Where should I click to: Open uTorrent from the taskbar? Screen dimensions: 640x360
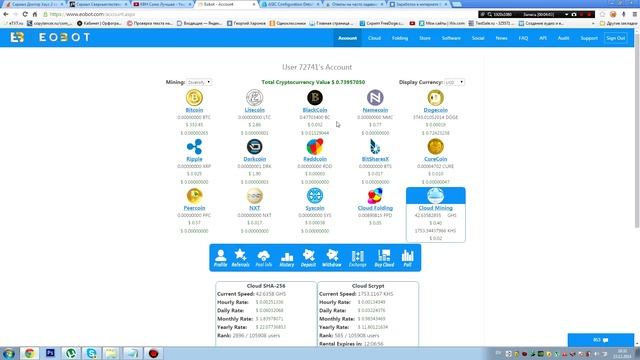[x=71, y=353]
